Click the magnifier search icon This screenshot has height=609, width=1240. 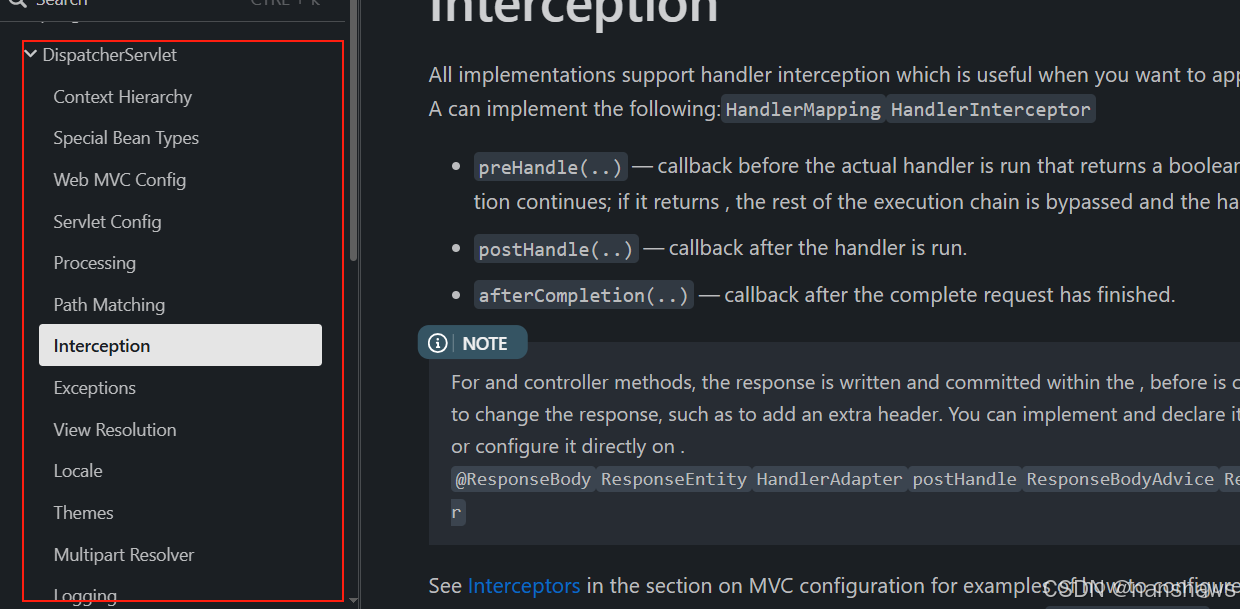pos(15,3)
